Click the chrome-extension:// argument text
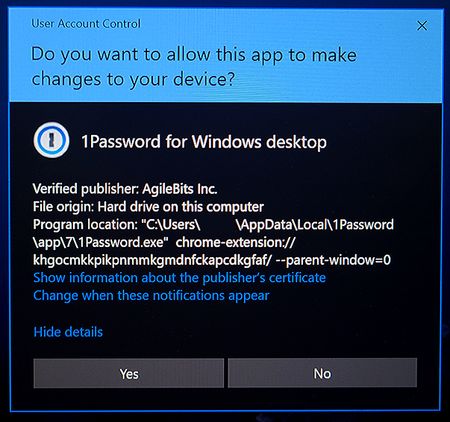Screen dimensions: 450x422 (235, 242)
